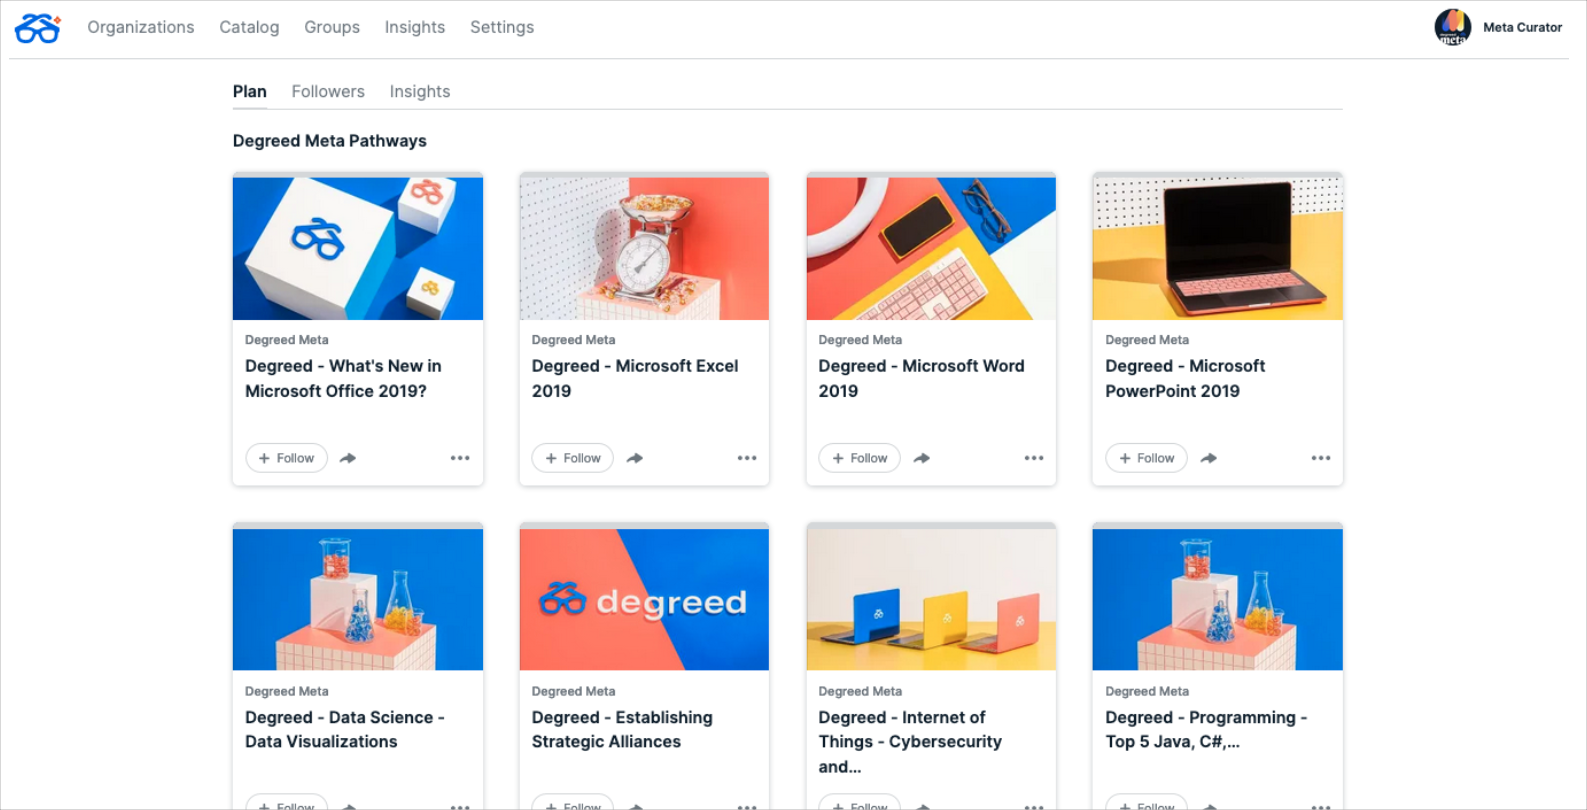Open the Organizations menu
The image size is (1587, 810).
coord(141,27)
